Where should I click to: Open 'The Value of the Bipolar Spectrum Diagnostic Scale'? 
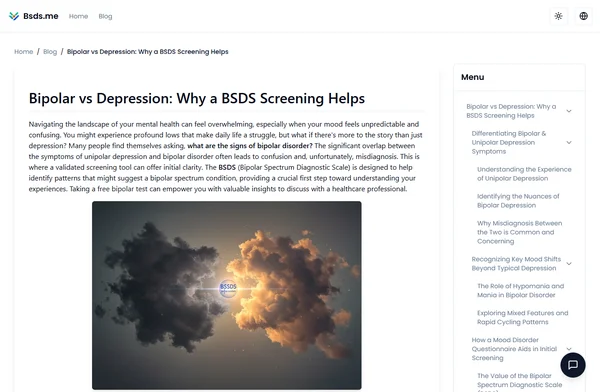[x=519, y=382]
